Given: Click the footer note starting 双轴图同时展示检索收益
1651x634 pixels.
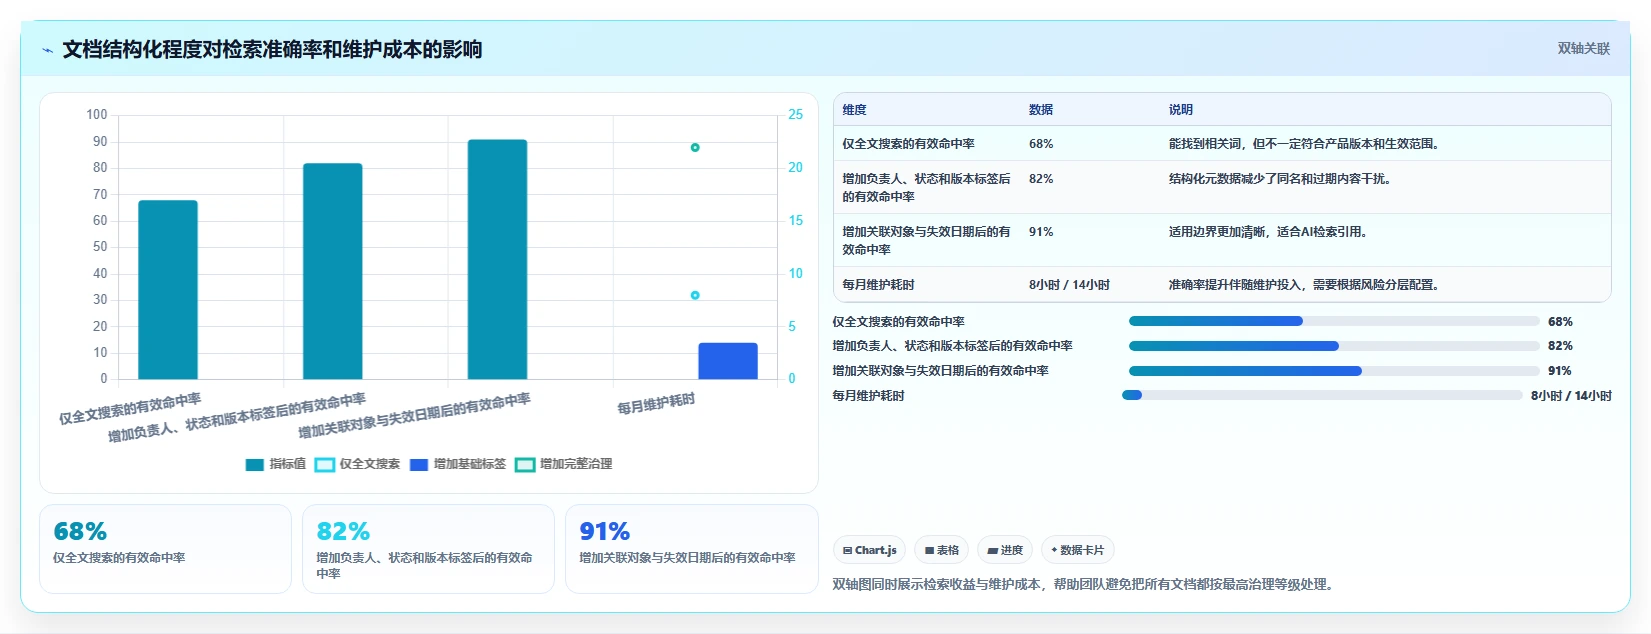Looking at the screenshot, I should pos(1086,585).
